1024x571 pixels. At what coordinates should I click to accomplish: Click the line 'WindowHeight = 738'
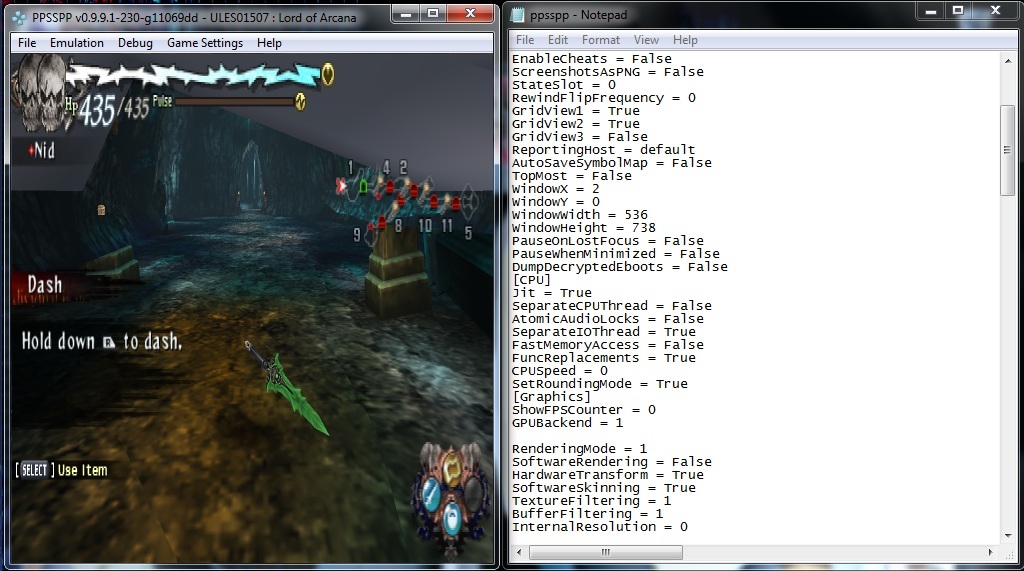click(x=584, y=228)
